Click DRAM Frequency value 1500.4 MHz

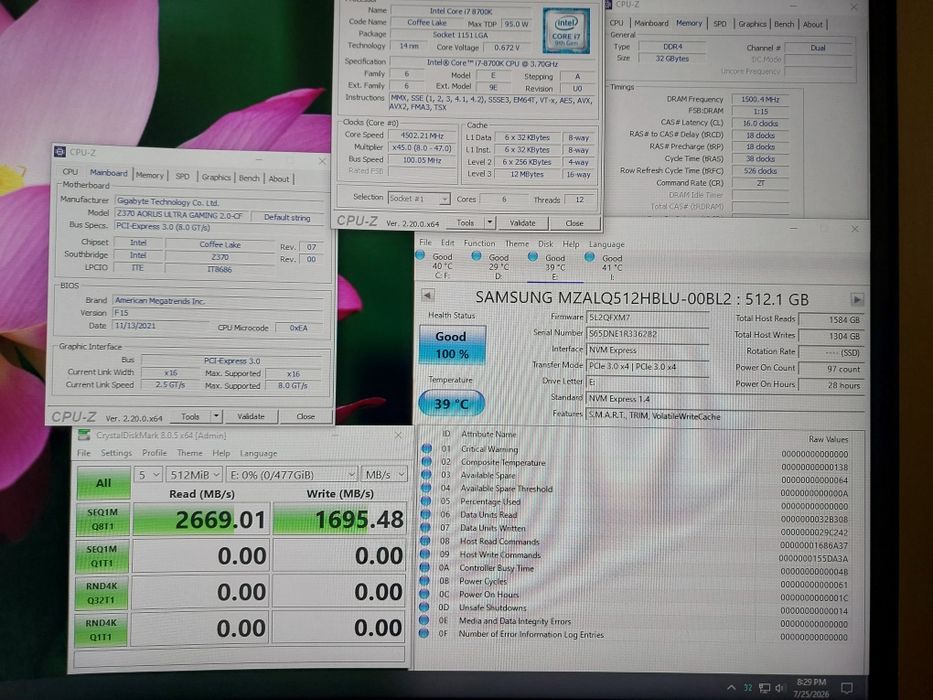pos(760,99)
